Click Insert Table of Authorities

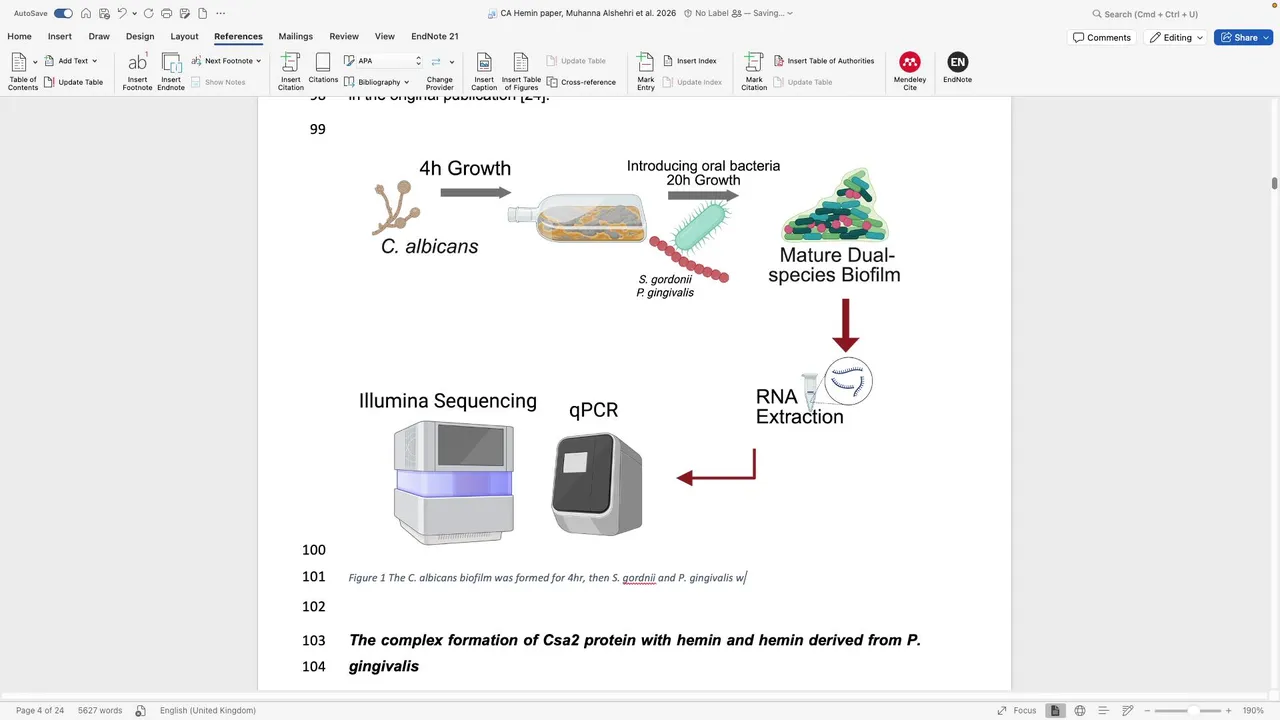(823, 61)
